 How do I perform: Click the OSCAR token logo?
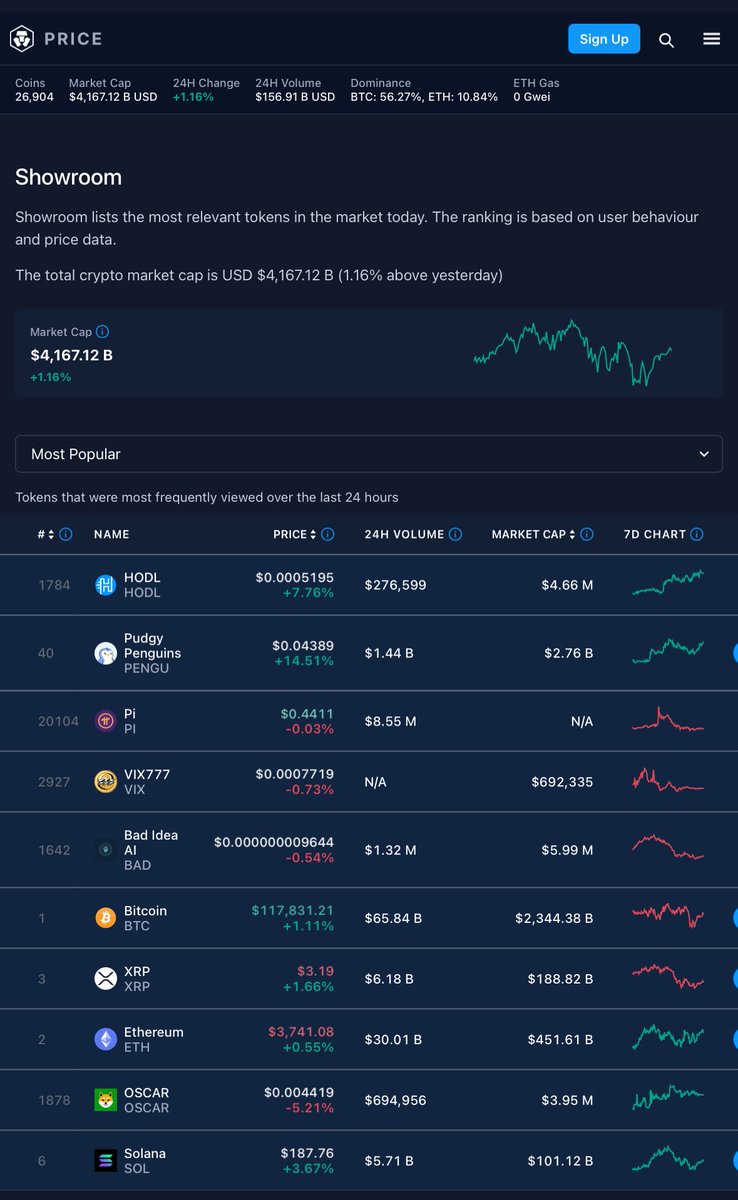coord(105,1100)
